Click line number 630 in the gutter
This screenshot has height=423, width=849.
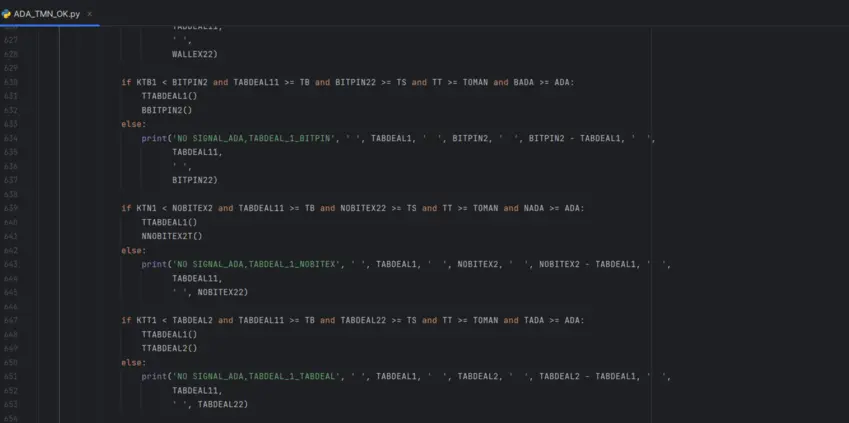coord(11,82)
